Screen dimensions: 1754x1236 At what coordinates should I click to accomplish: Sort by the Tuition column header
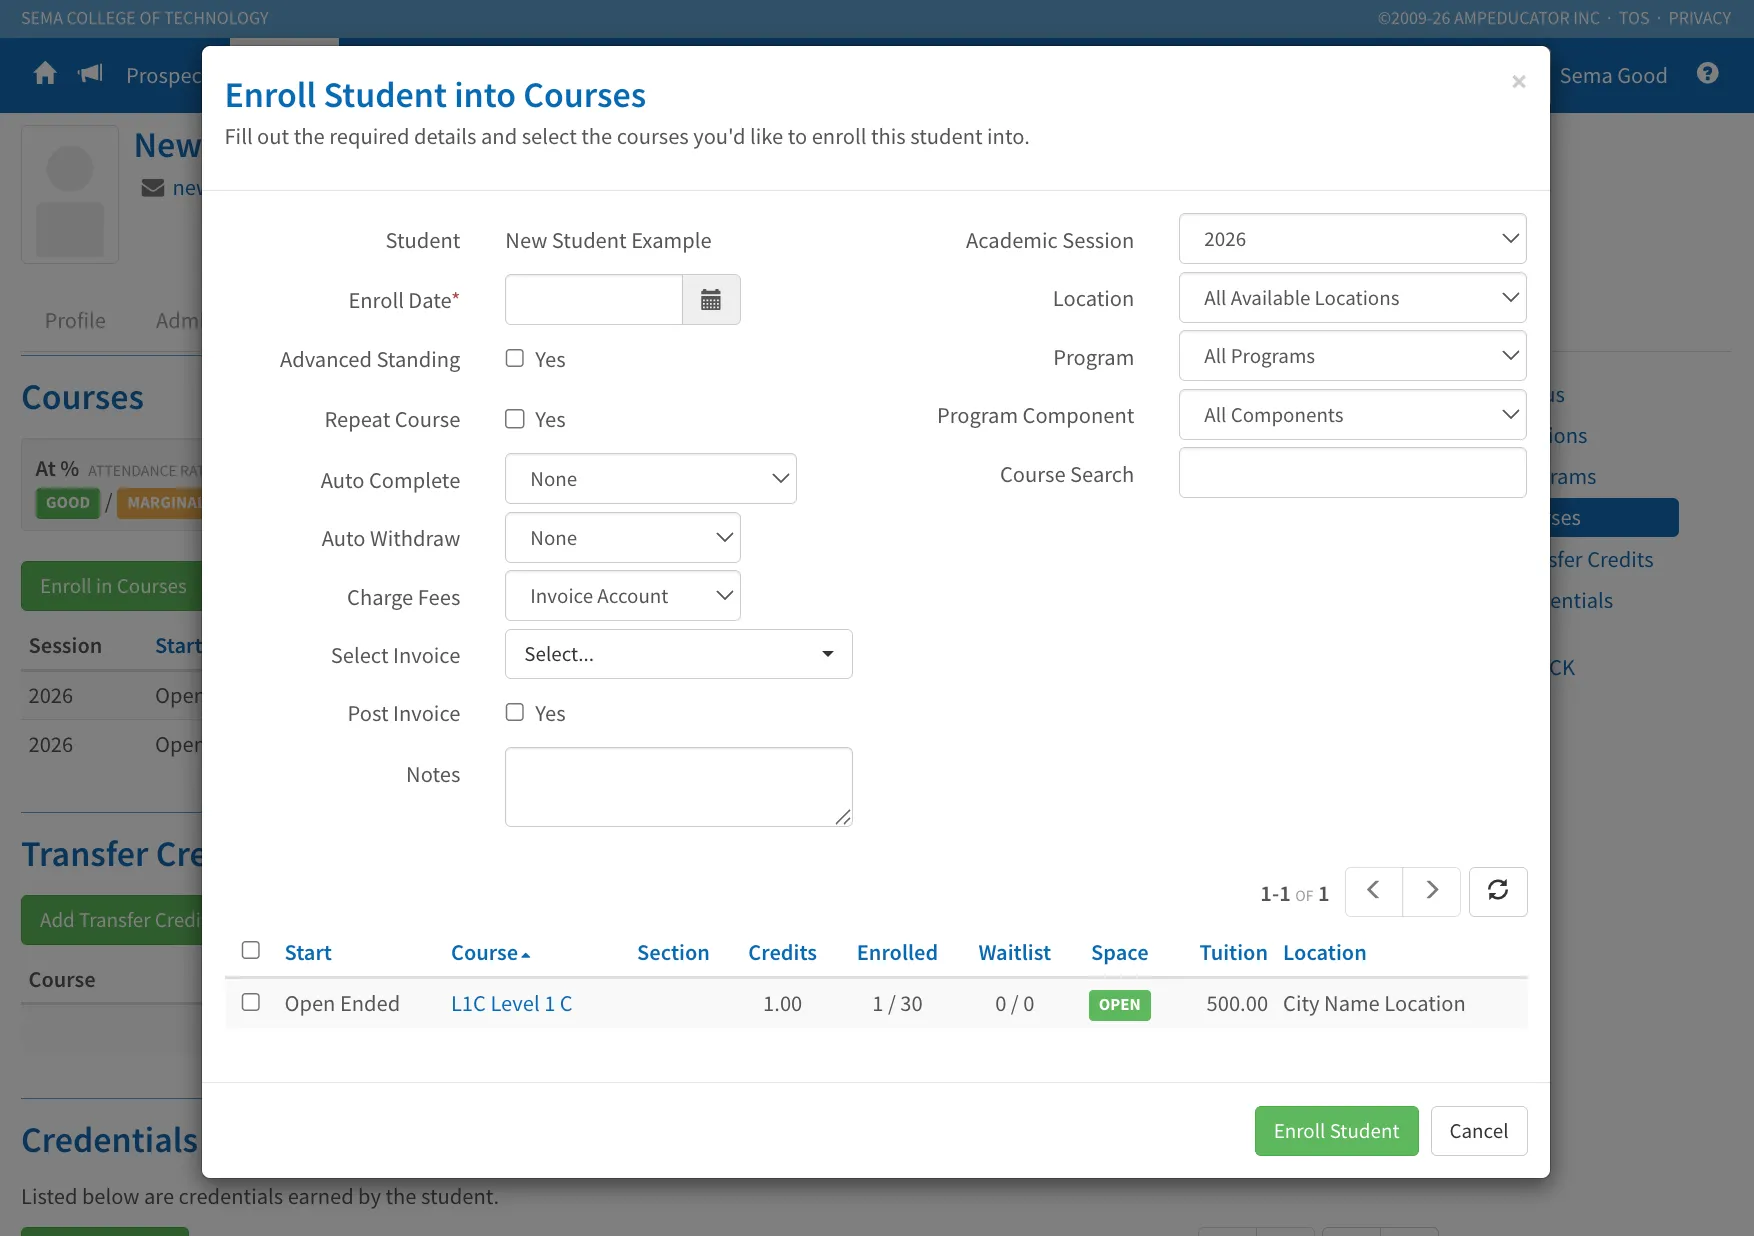(x=1233, y=953)
